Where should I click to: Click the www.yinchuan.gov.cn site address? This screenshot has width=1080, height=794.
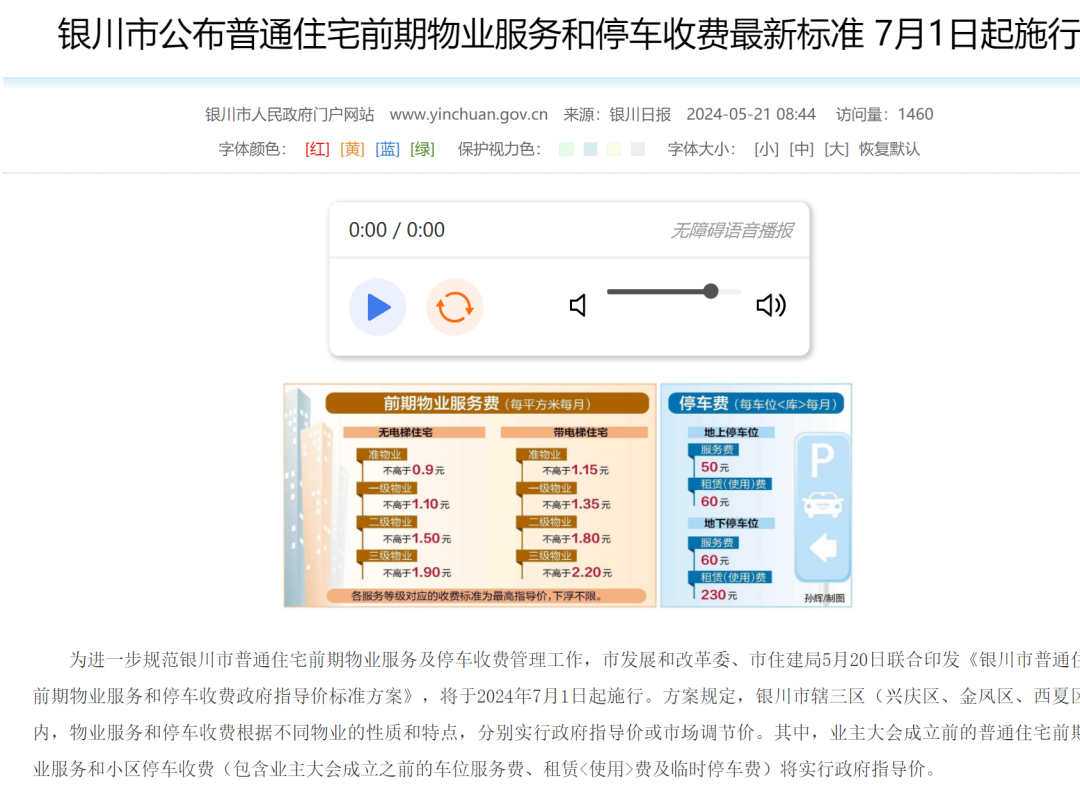click(x=468, y=114)
